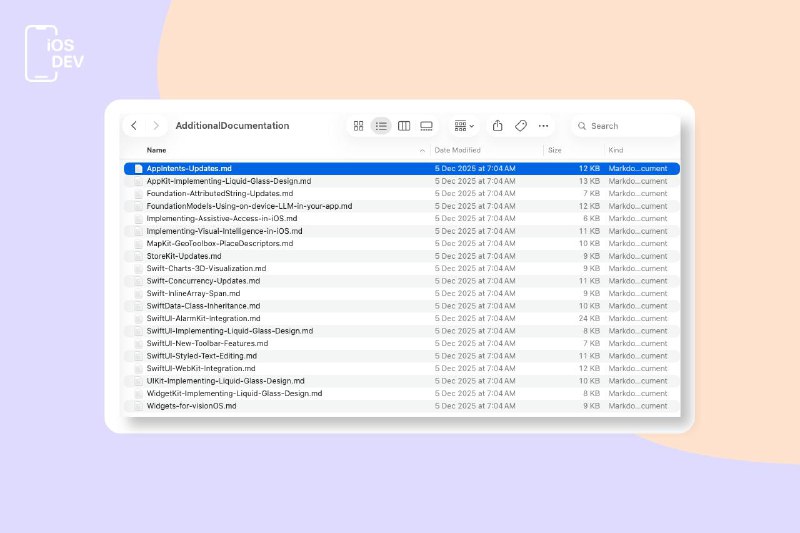This screenshot has width=800, height=533.
Task: Click the Kind column header
Action: tap(616, 150)
